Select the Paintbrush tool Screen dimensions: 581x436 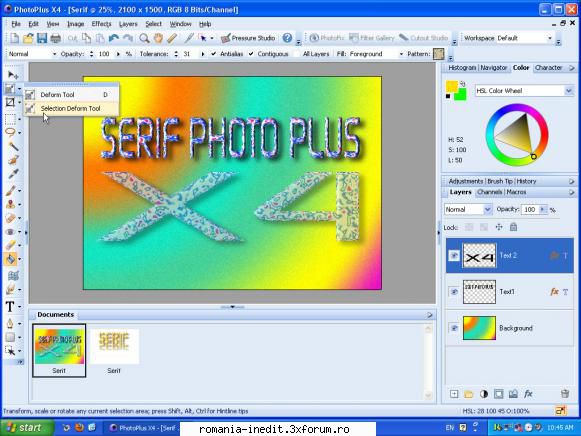(10, 190)
